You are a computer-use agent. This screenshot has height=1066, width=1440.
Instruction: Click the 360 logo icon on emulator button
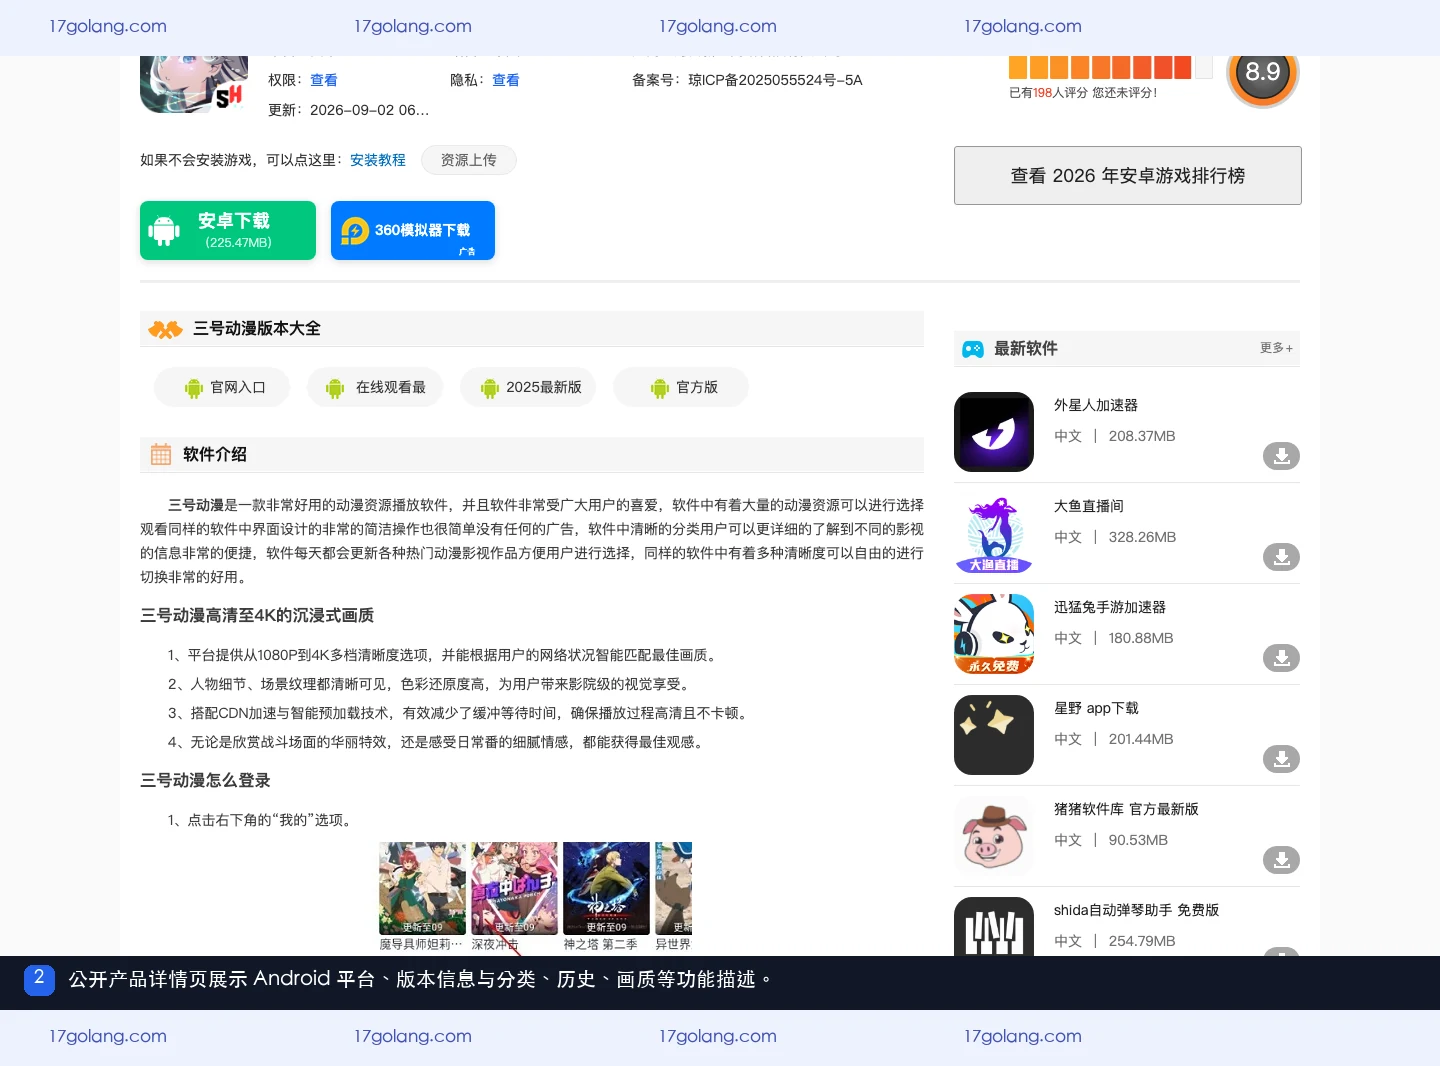tap(355, 231)
